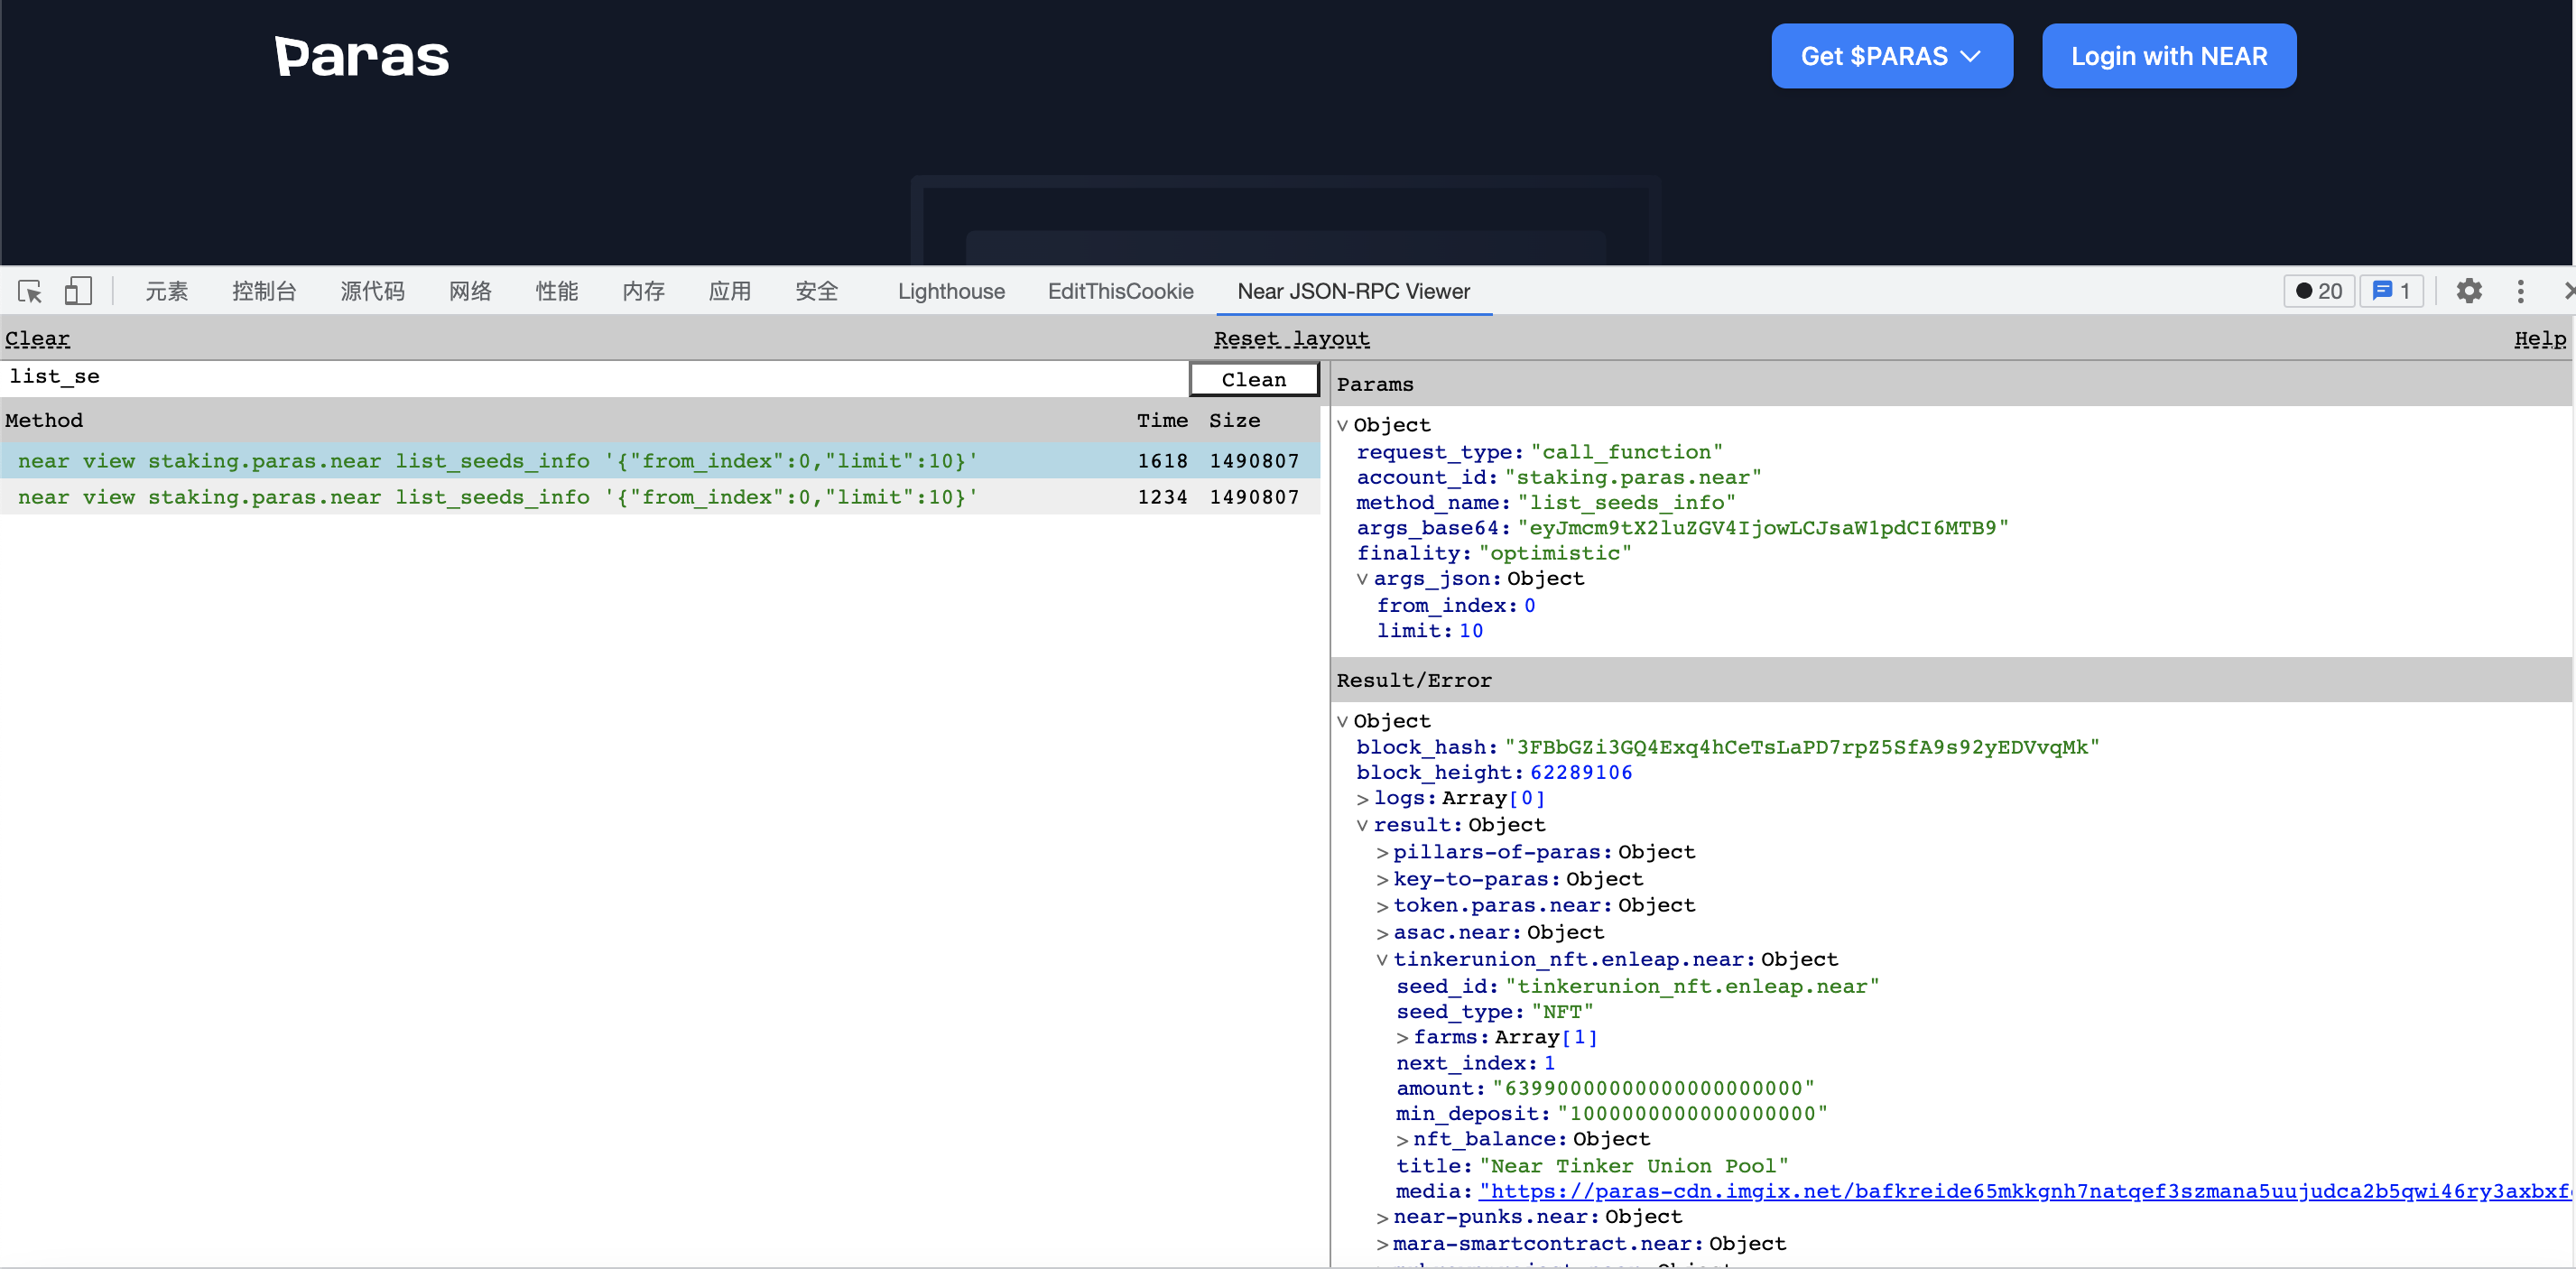Click the devtools menu options icon

click(x=2522, y=291)
